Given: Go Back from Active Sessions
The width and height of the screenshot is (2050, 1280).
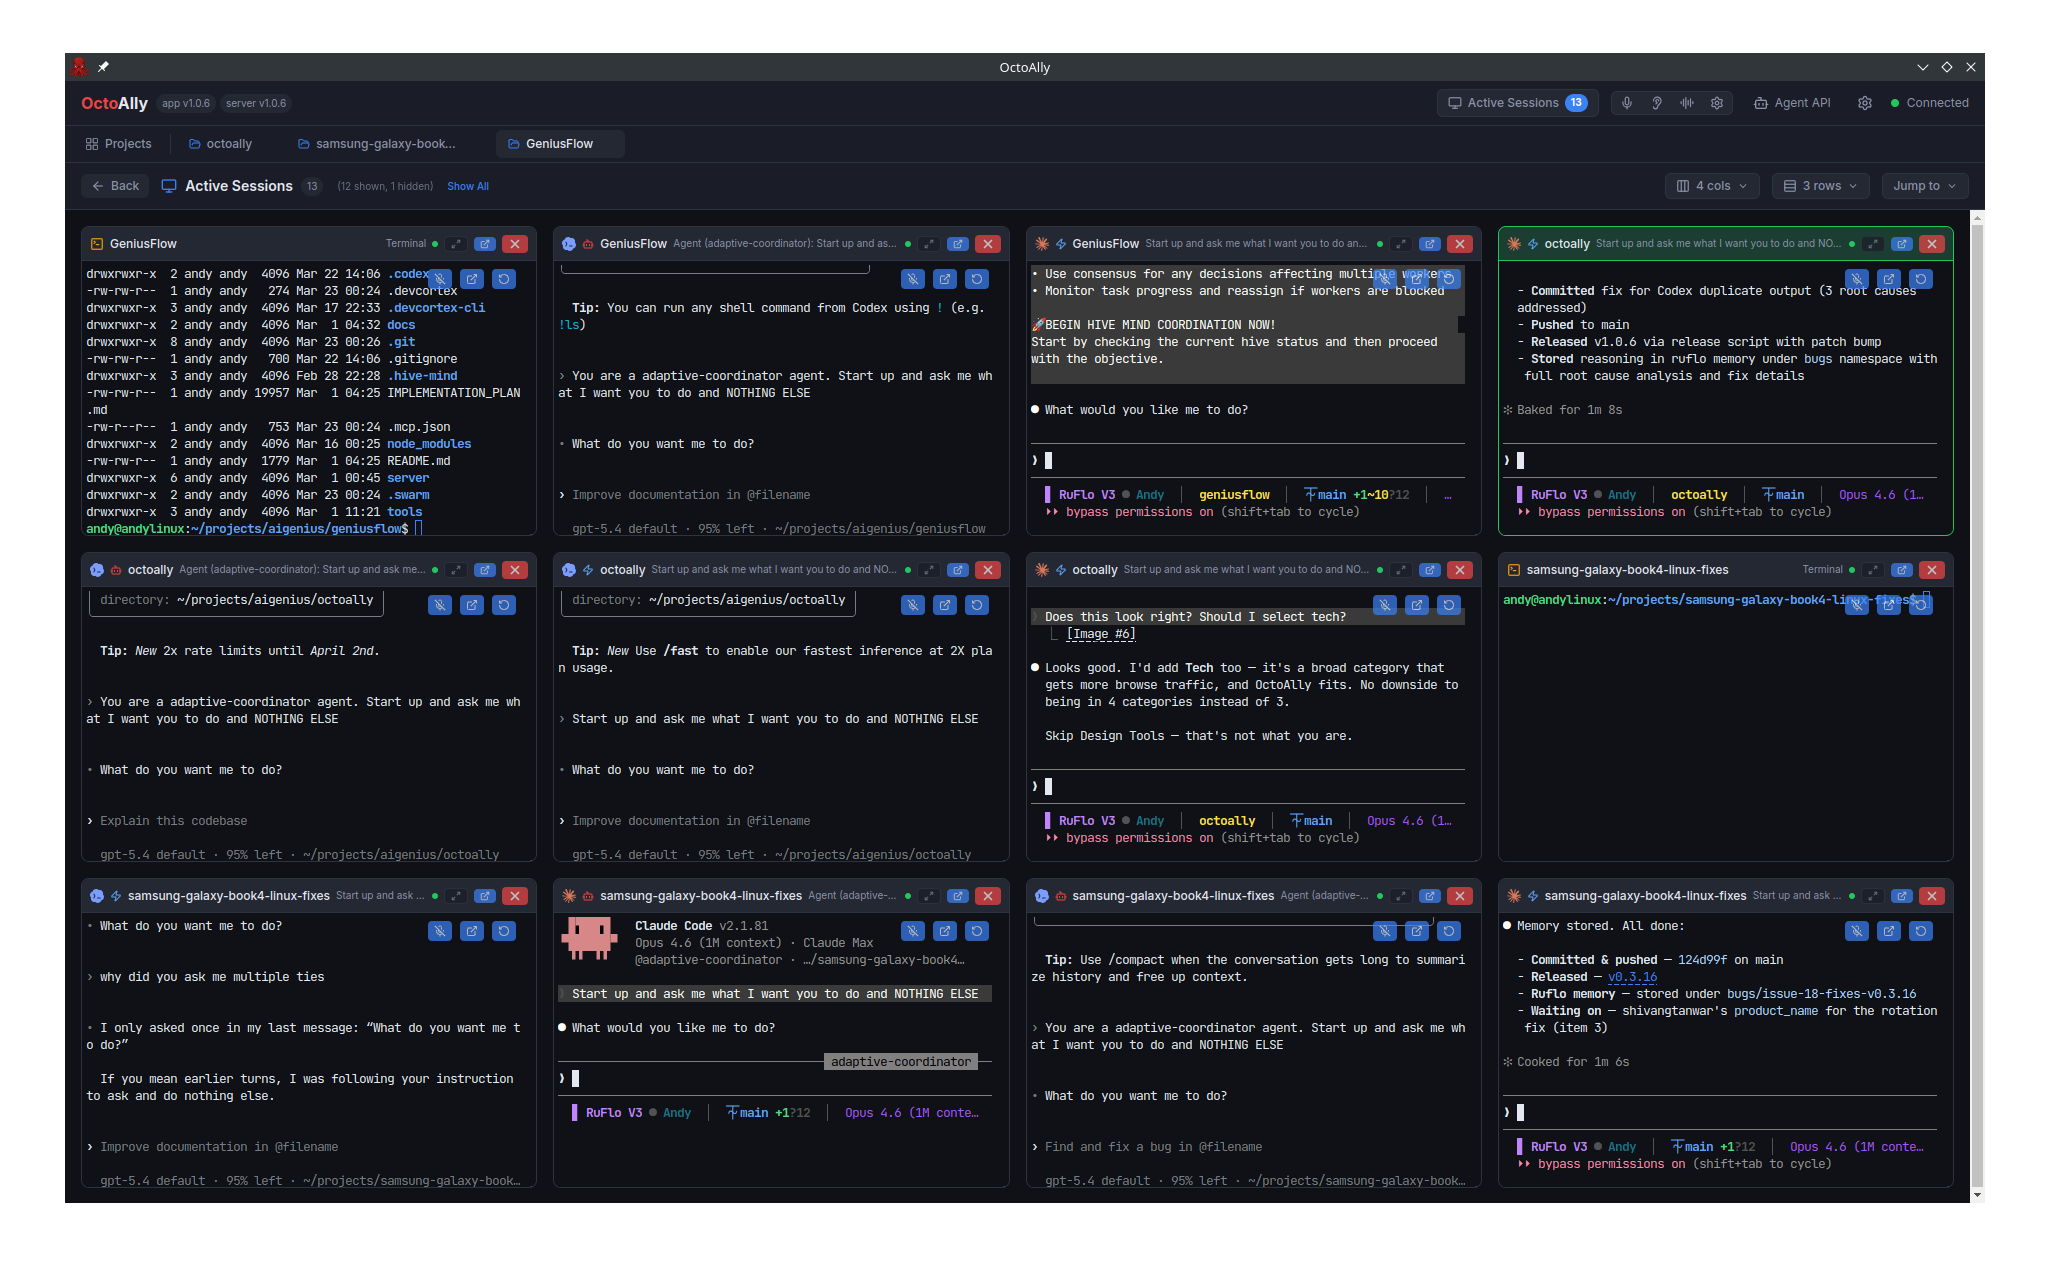Looking at the screenshot, I should click(115, 186).
